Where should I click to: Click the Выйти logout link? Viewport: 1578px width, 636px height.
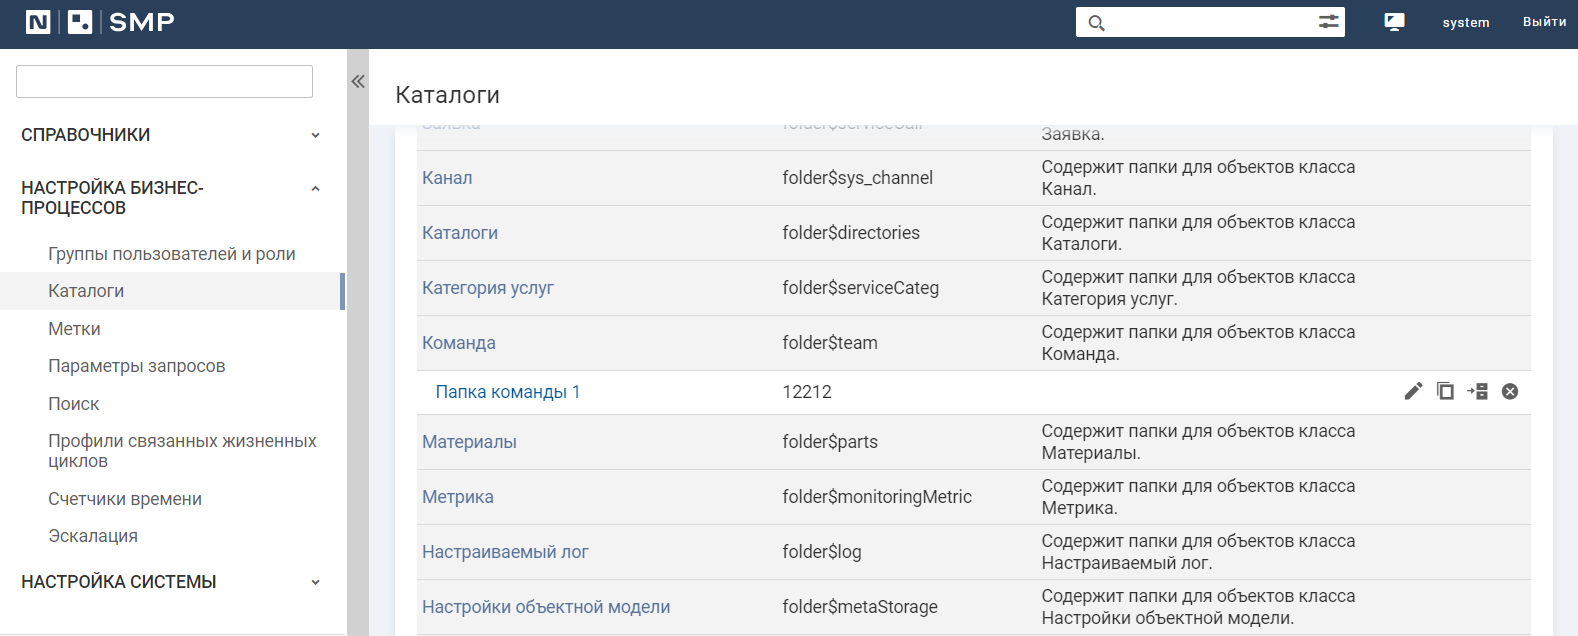pyautogui.click(x=1544, y=22)
